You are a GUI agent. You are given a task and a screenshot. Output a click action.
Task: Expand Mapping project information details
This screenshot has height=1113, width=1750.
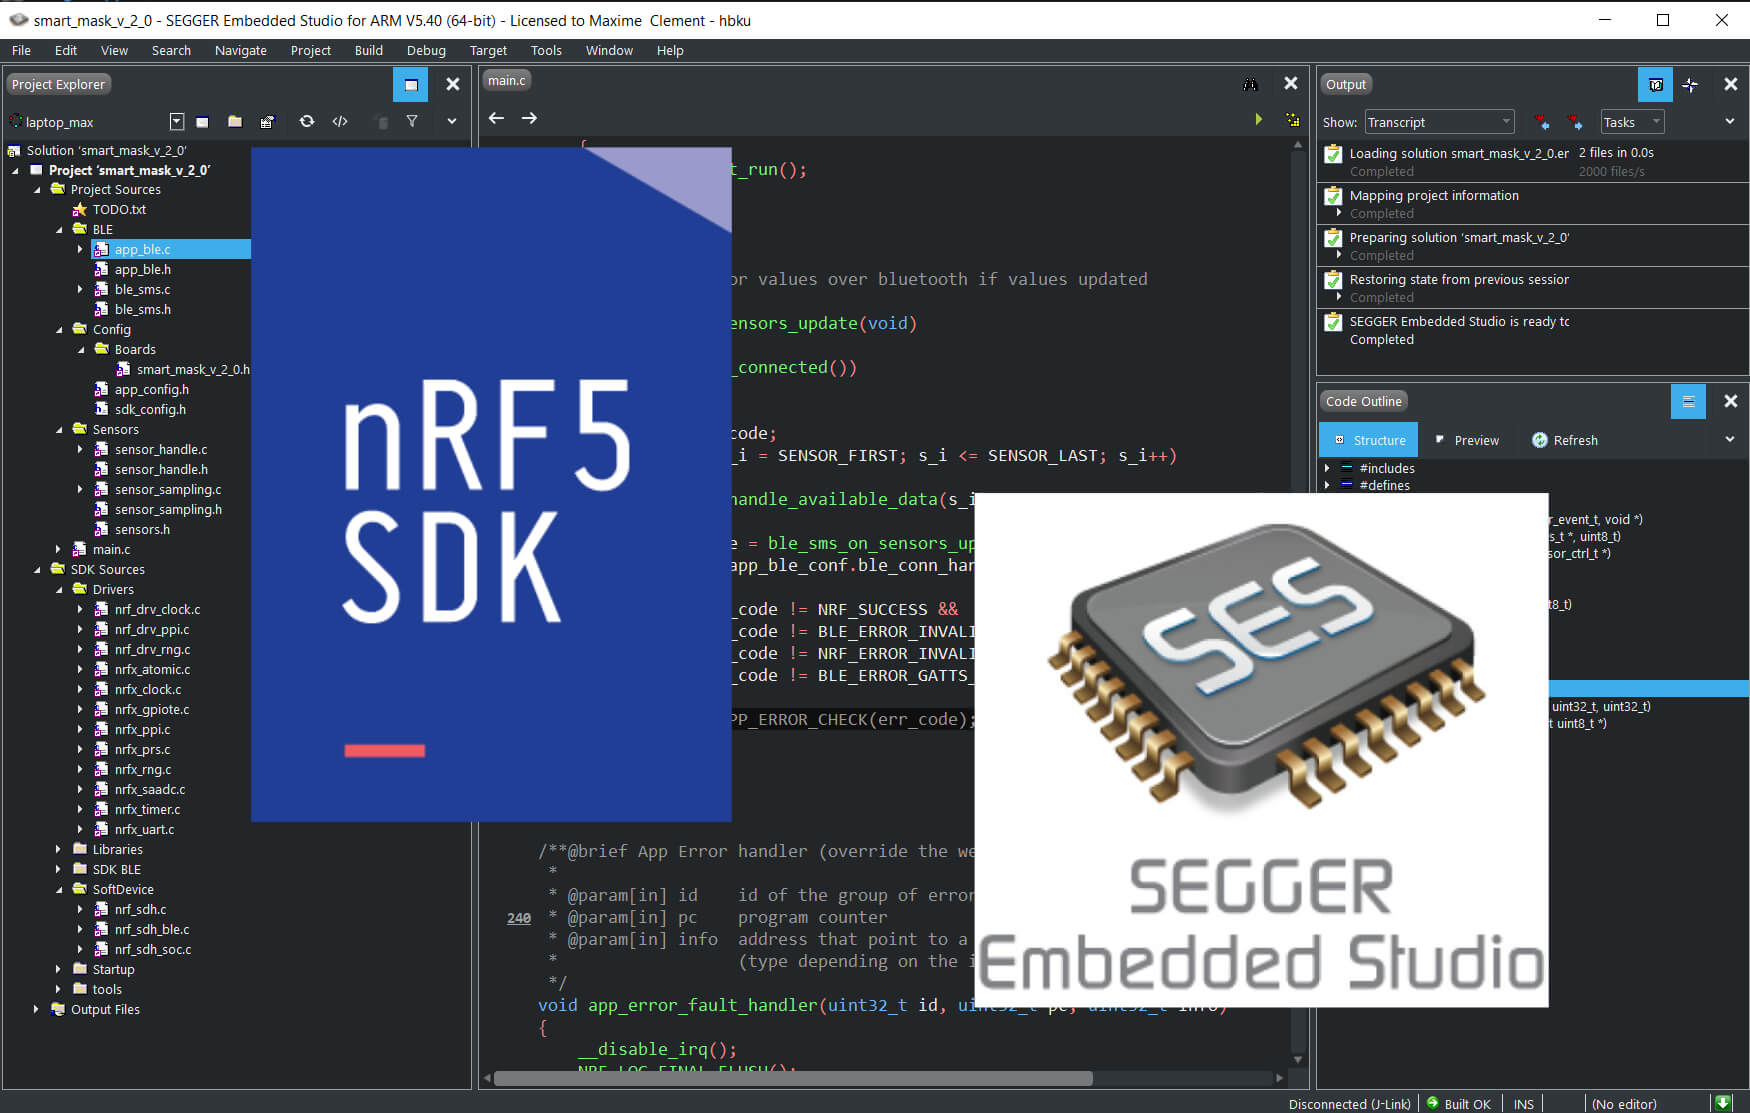click(x=1339, y=213)
